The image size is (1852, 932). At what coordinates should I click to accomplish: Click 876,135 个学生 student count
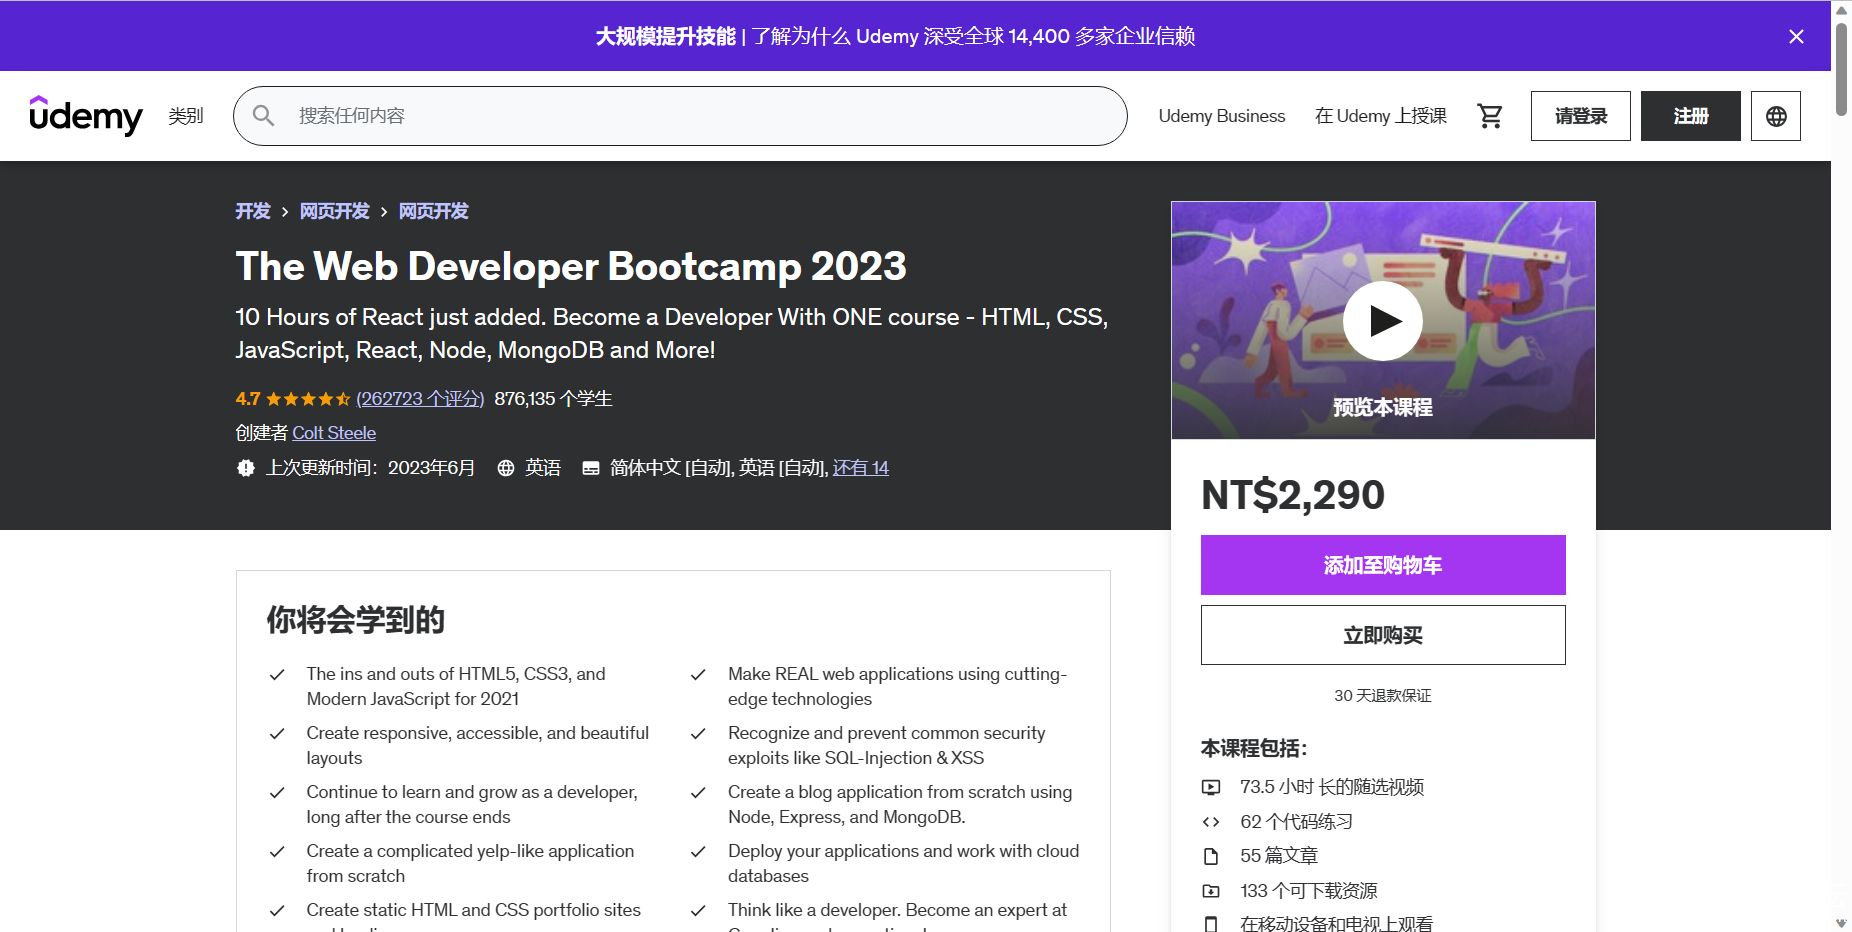553,399
